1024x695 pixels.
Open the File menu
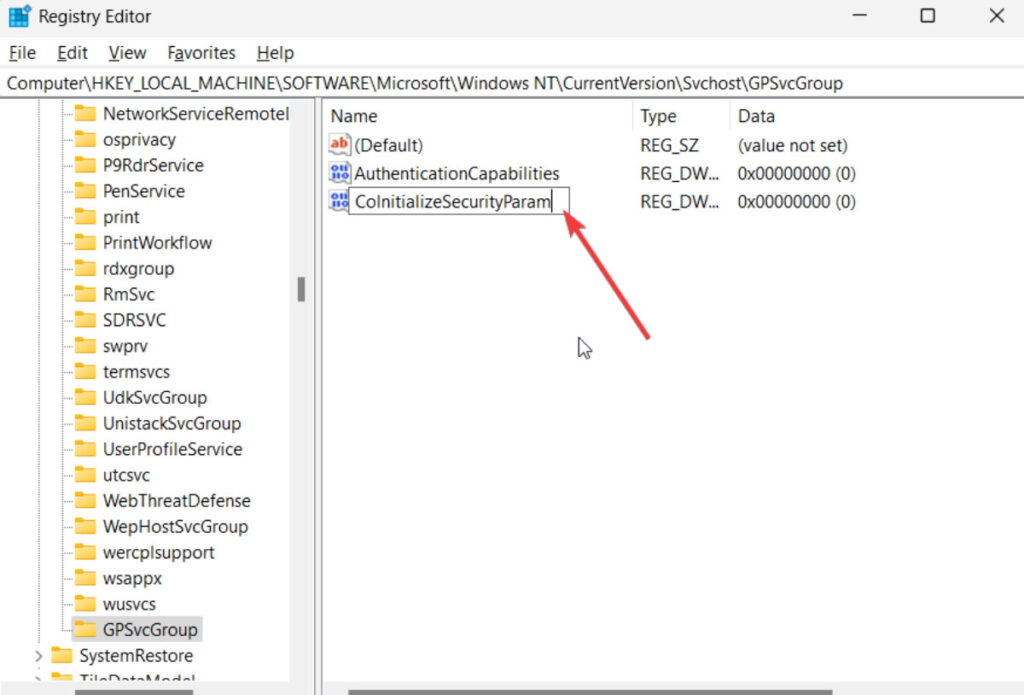(x=22, y=53)
